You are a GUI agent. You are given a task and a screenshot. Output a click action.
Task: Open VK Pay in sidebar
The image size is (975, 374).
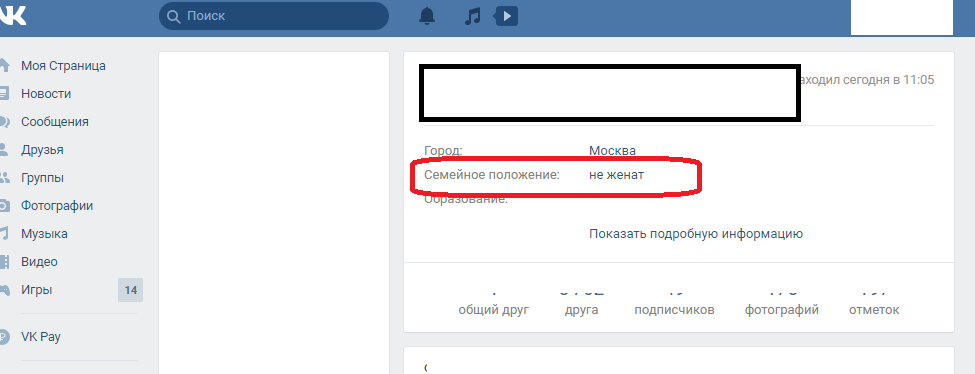pos(41,337)
